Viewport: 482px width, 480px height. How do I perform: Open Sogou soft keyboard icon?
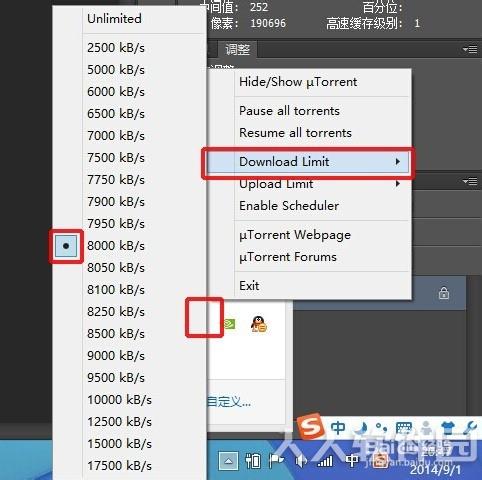tap(404, 428)
